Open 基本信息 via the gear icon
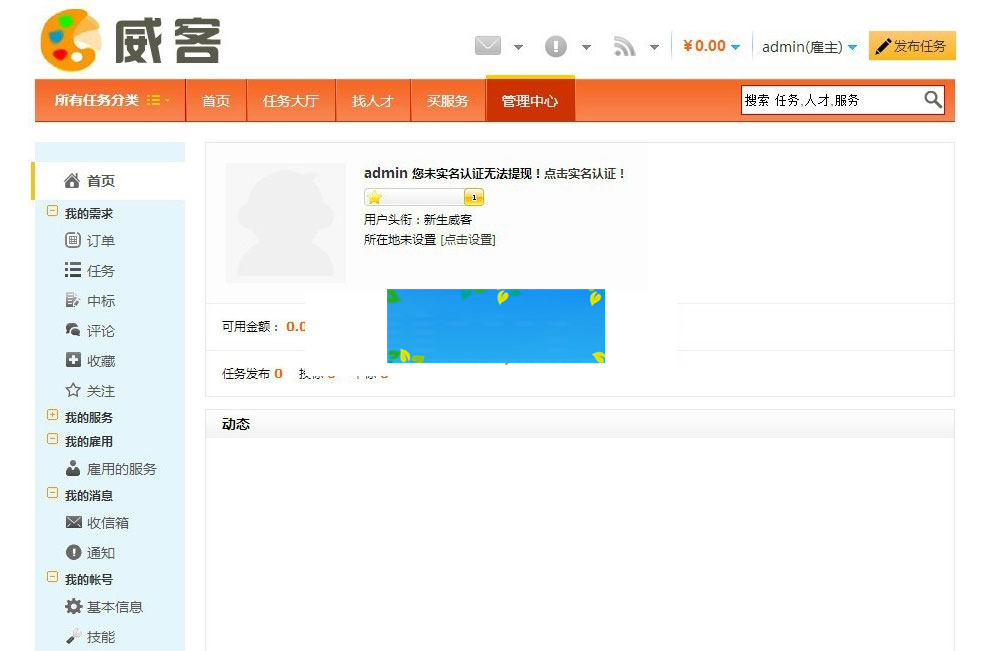The width and height of the screenshot is (990, 651). click(73, 606)
